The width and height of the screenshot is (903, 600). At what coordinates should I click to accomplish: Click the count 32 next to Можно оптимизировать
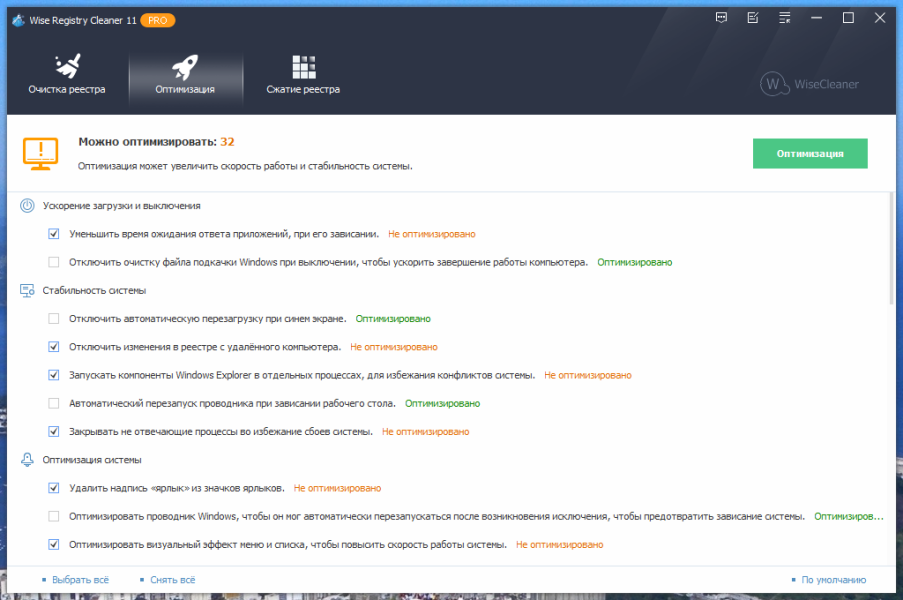tap(227, 142)
